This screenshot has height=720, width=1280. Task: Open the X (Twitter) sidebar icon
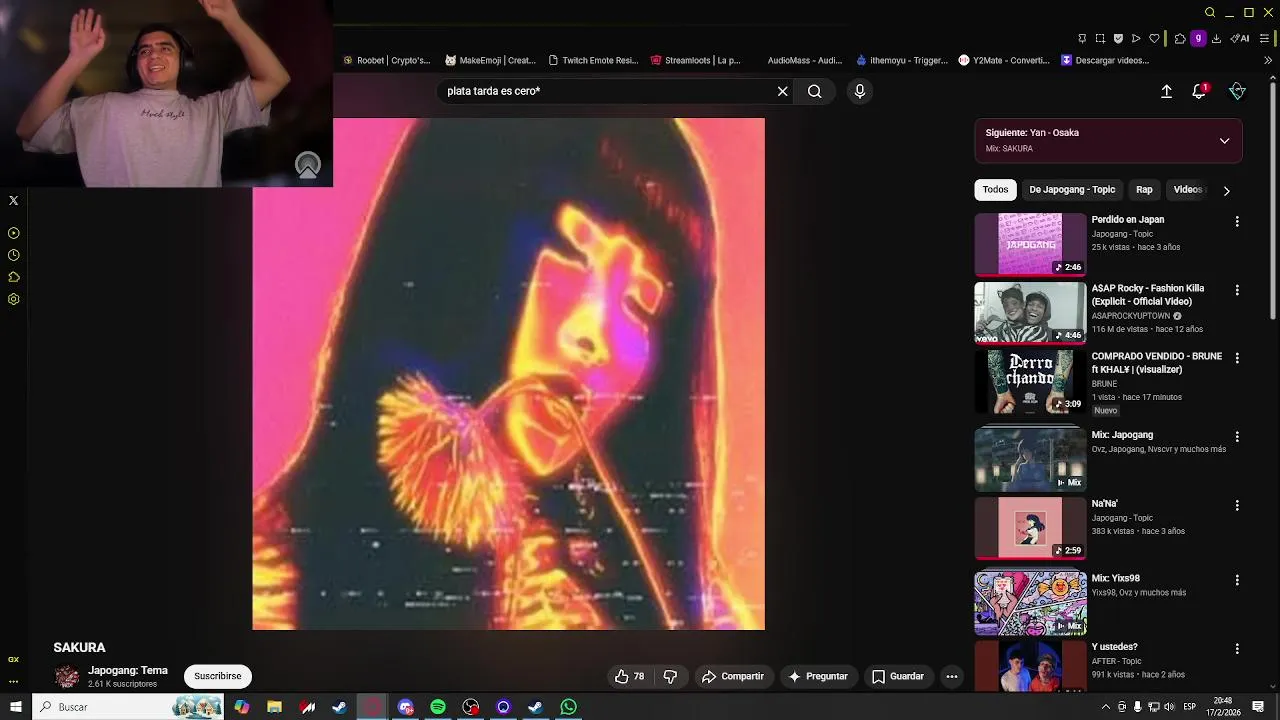point(13,201)
